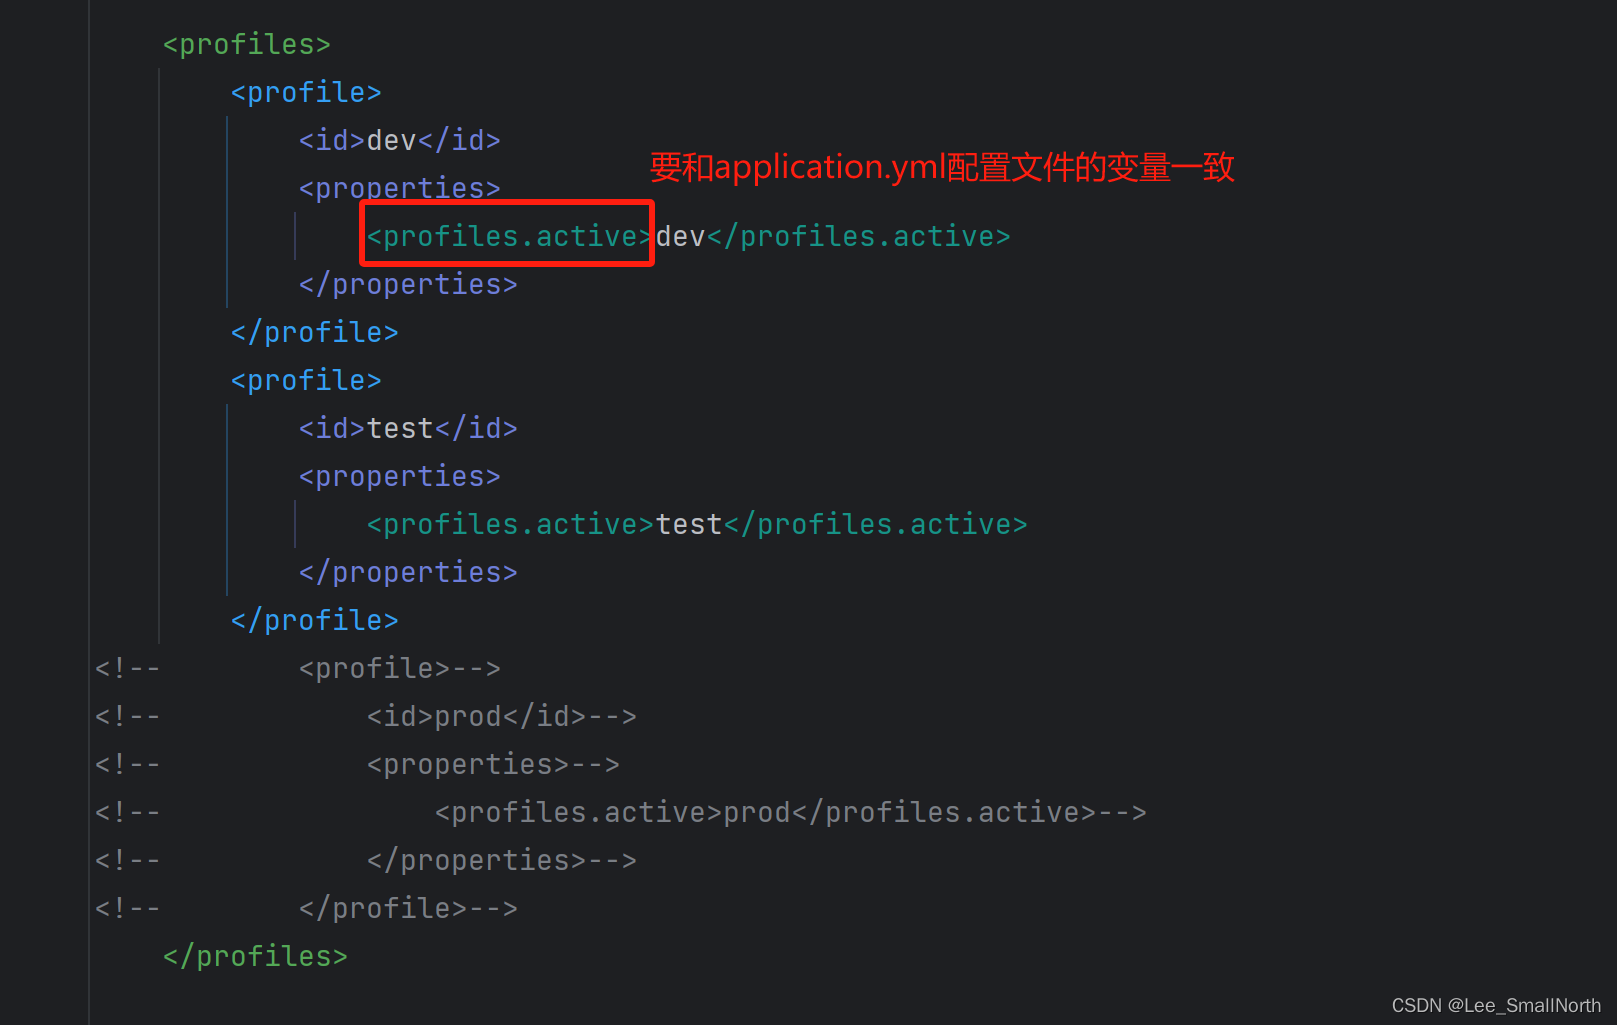Click the second opening profile tag
This screenshot has height=1025, width=1617.
[305, 379]
